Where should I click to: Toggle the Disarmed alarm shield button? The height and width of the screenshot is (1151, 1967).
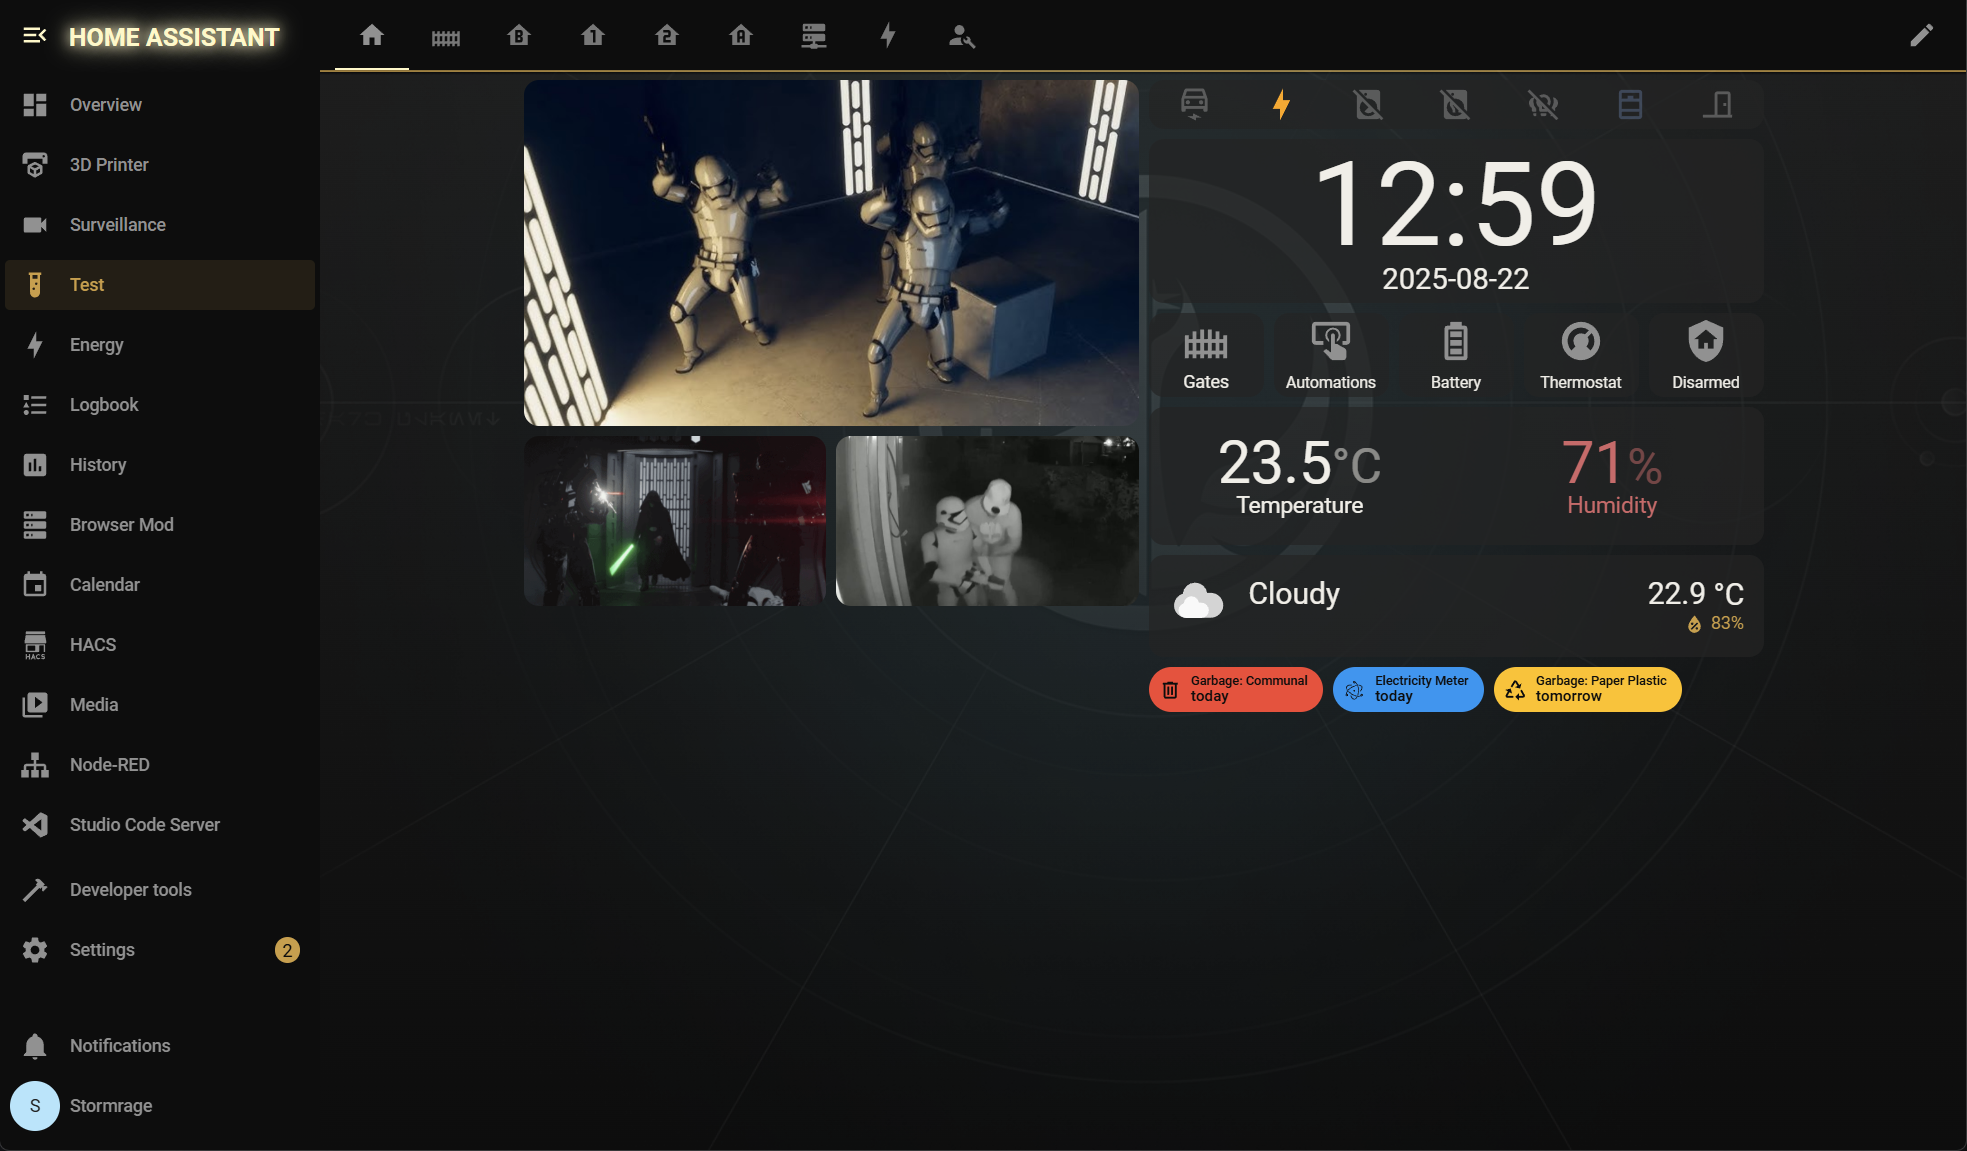click(1705, 355)
